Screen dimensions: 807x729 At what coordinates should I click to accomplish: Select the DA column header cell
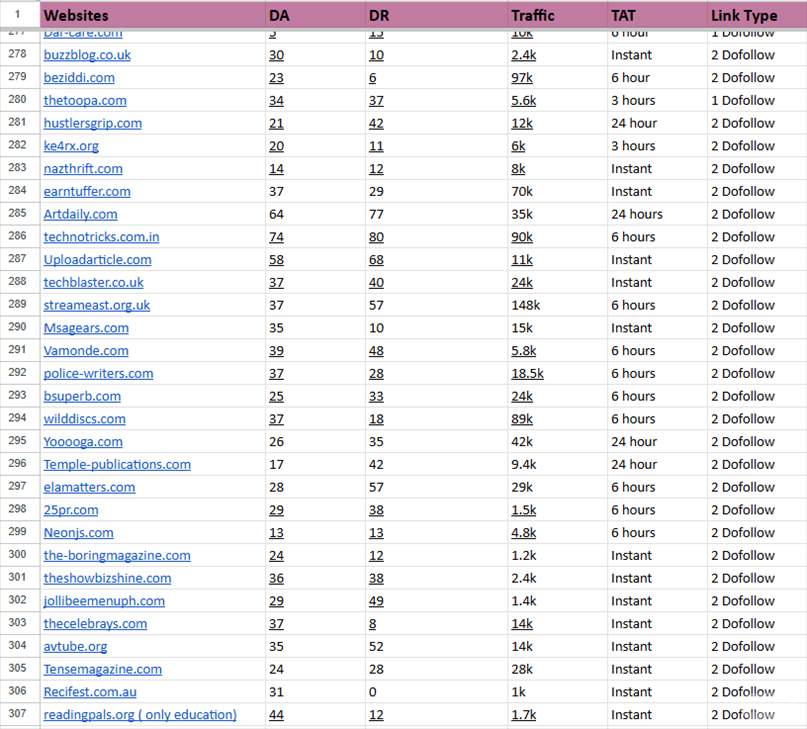pos(315,15)
